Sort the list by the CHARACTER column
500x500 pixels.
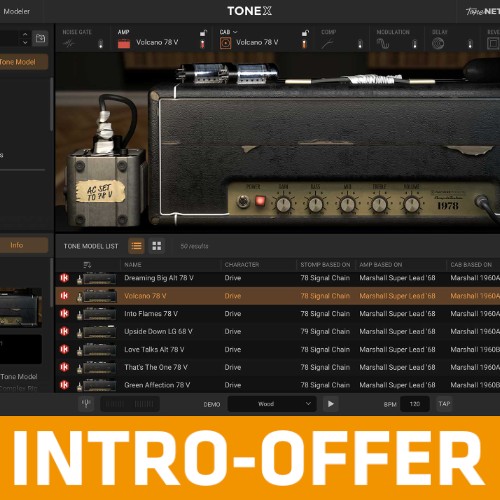coord(242,265)
